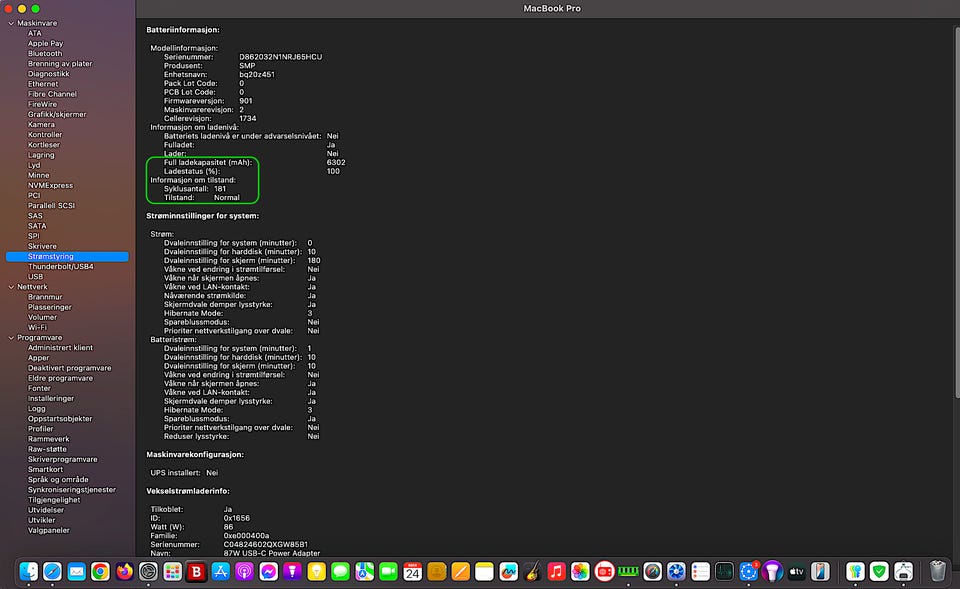Select Bluetooth in the sidebar

tap(44, 53)
